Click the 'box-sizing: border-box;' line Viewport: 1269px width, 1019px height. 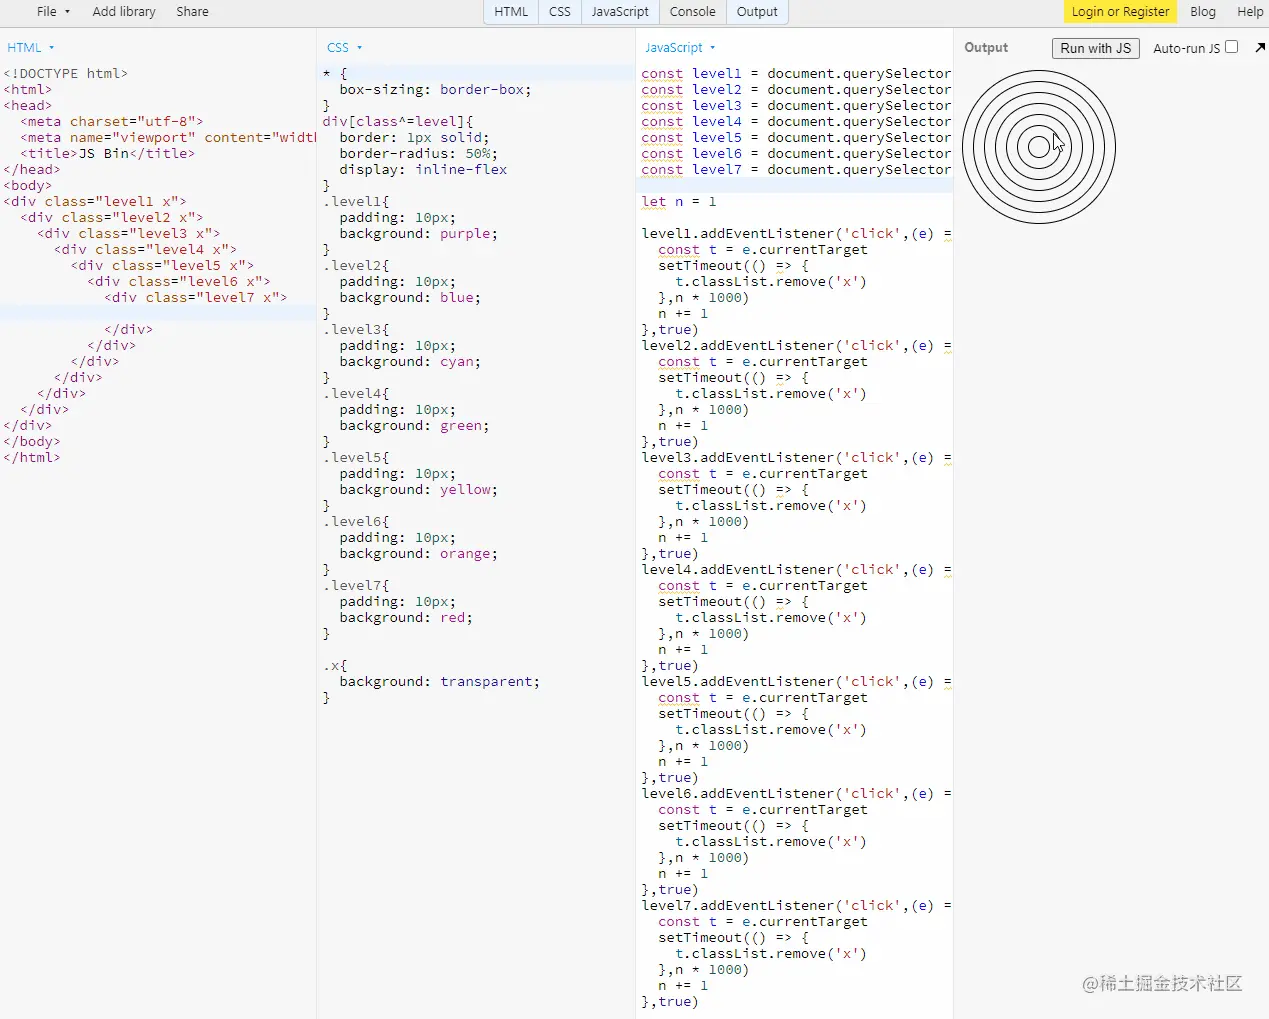435,90
